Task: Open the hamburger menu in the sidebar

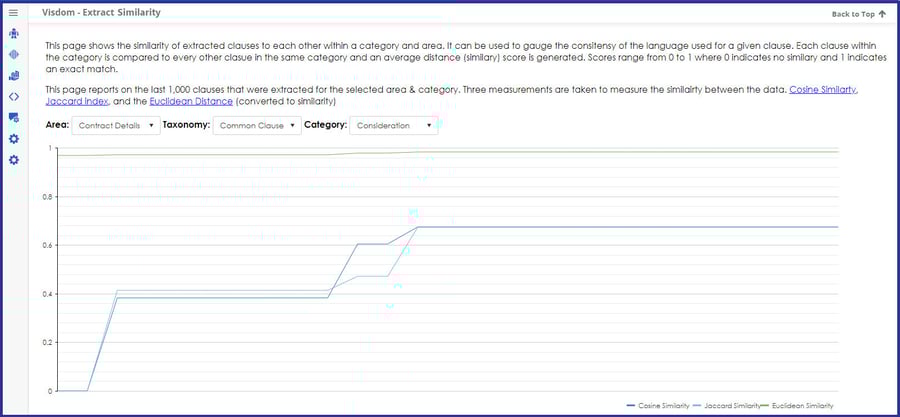Action: coord(14,12)
